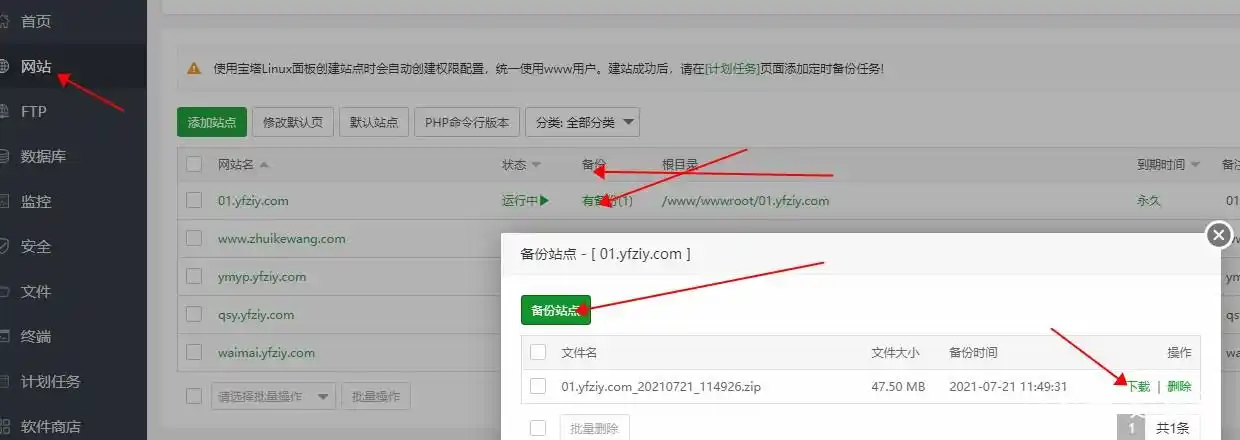Go to 软件商店 in the sidebar

pos(50,426)
